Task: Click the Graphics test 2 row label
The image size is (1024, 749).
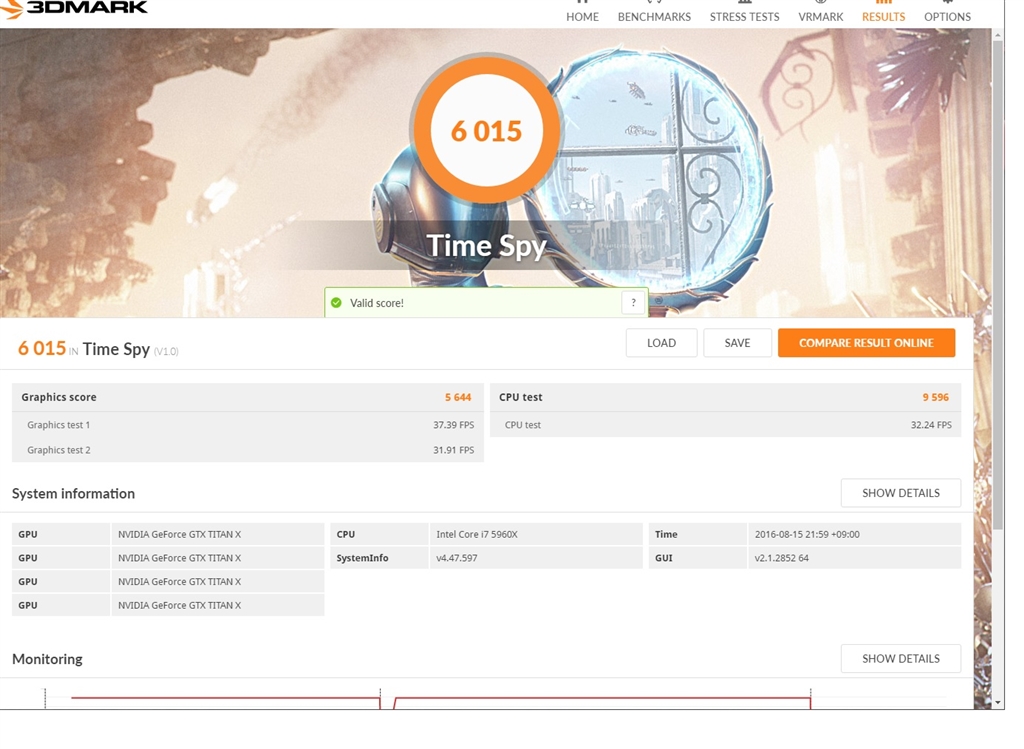Action: point(59,450)
